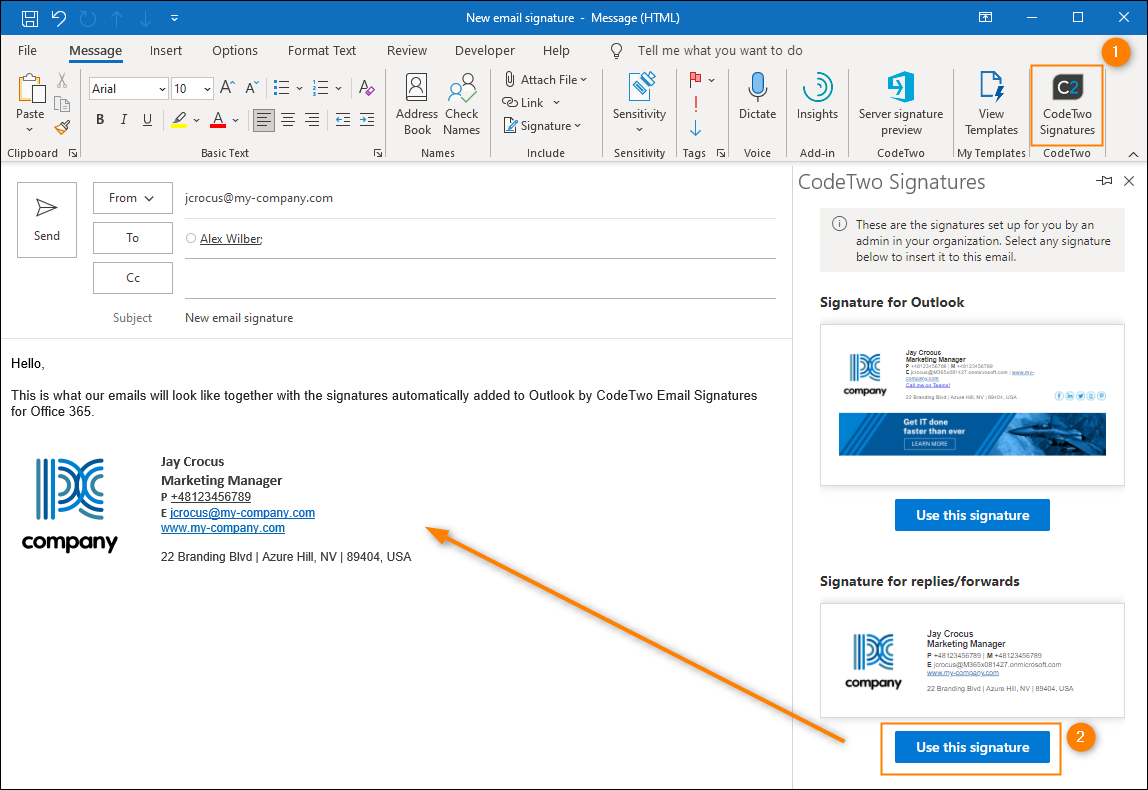Use the replies/forwards signature button
The height and width of the screenshot is (790, 1148).
(972, 748)
